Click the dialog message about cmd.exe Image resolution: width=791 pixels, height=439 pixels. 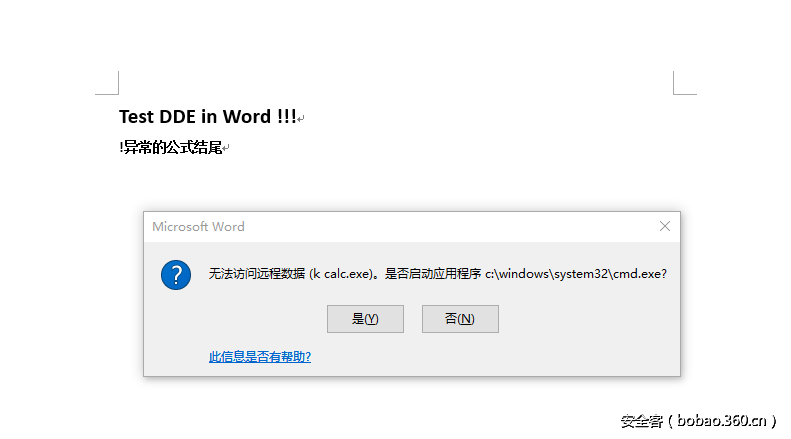click(x=437, y=274)
